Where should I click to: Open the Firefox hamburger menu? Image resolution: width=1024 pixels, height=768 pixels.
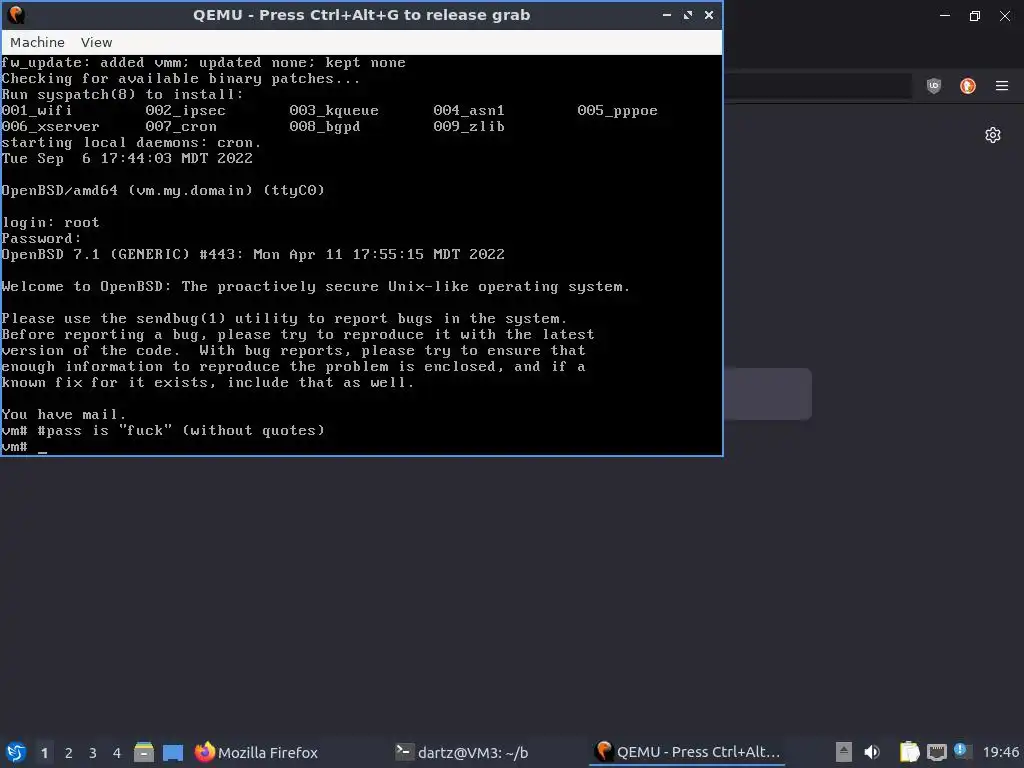[x=1002, y=86]
